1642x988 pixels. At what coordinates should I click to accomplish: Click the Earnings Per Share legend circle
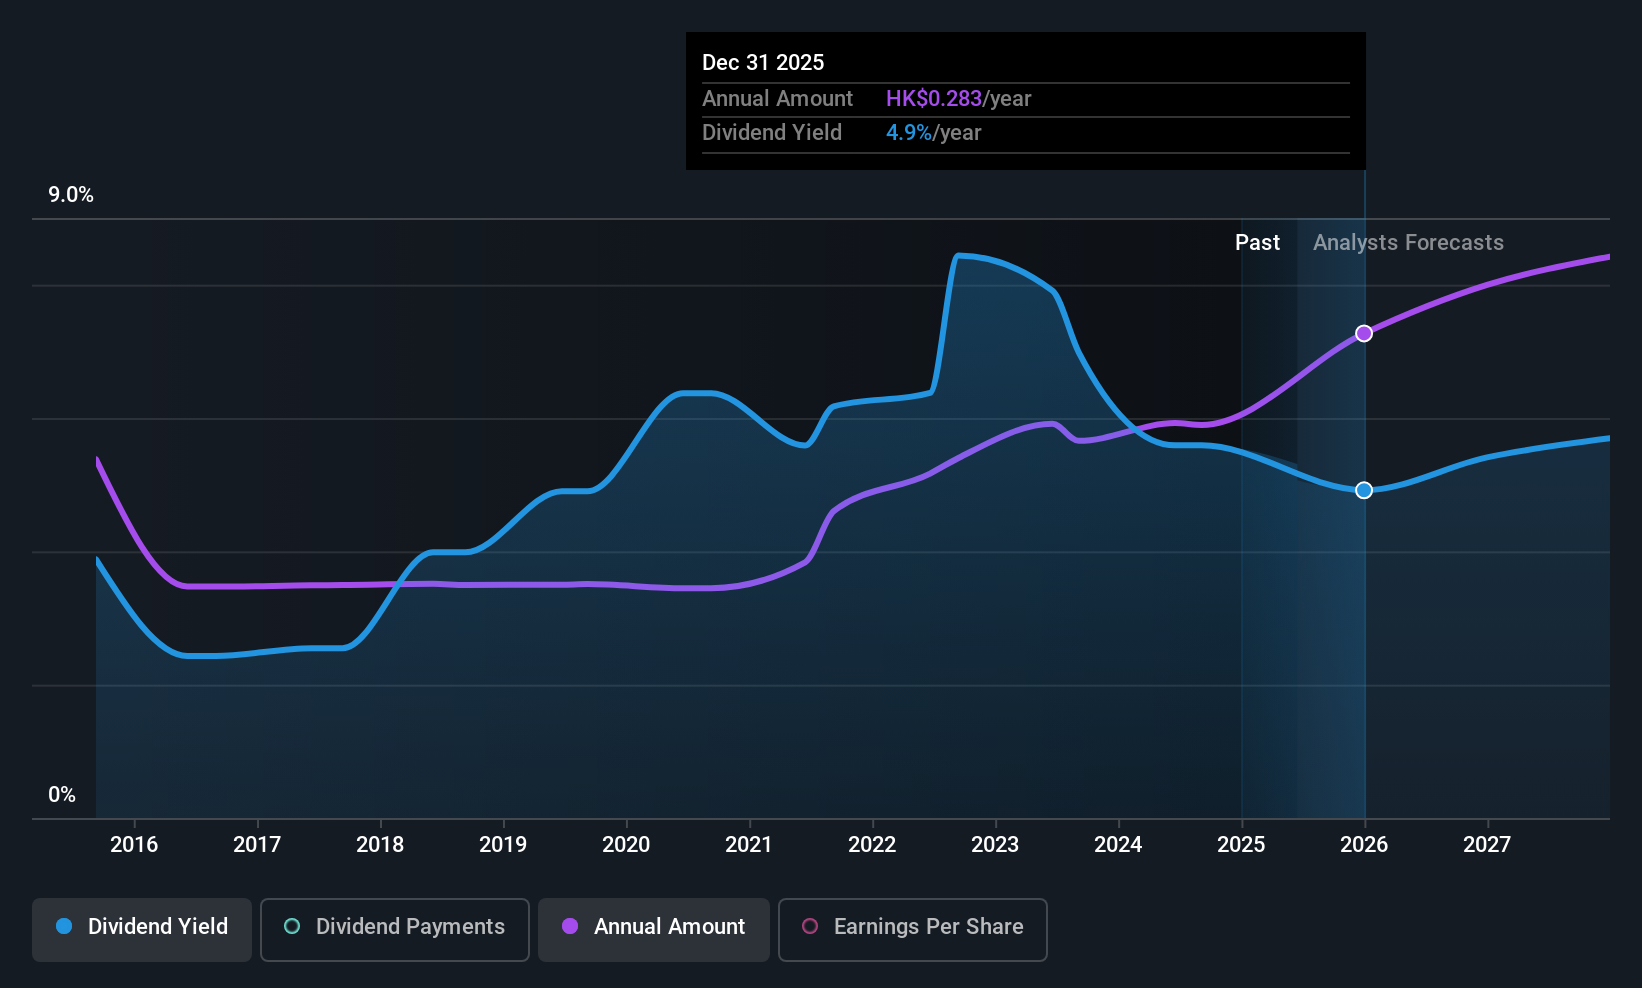(810, 926)
